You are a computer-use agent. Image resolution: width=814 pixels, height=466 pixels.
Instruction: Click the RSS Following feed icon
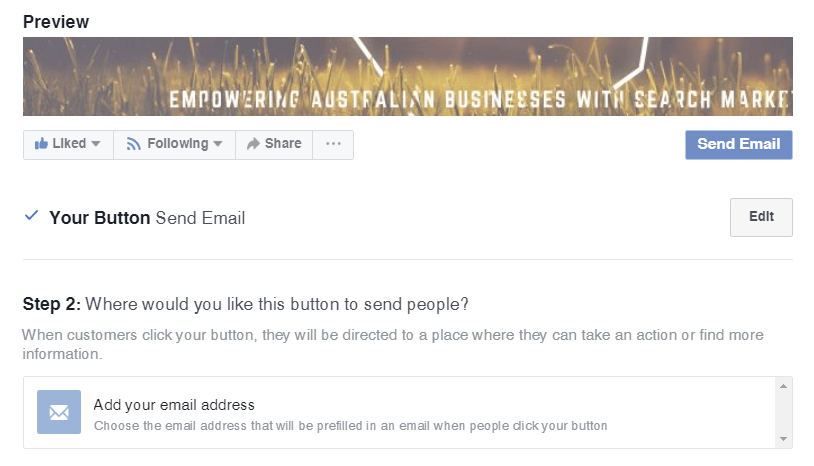pyautogui.click(x=133, y=144)
